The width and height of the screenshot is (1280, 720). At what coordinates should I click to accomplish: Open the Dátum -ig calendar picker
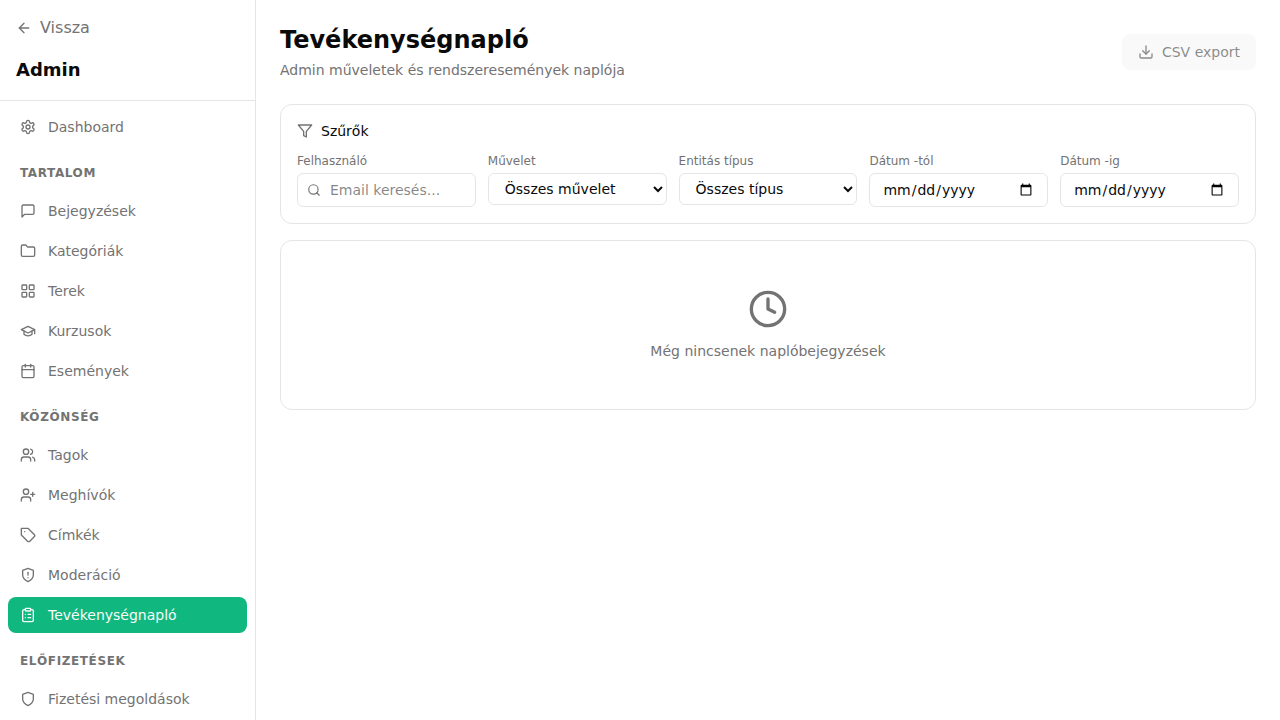pyautogui.click(x=1218, y=189)
